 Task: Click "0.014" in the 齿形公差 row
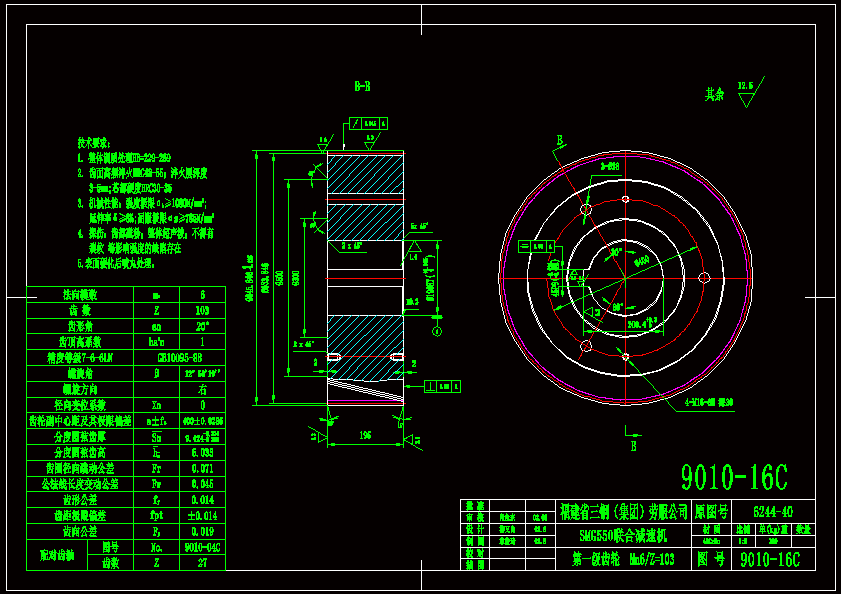pyautogui.click(x=202, y=500)
